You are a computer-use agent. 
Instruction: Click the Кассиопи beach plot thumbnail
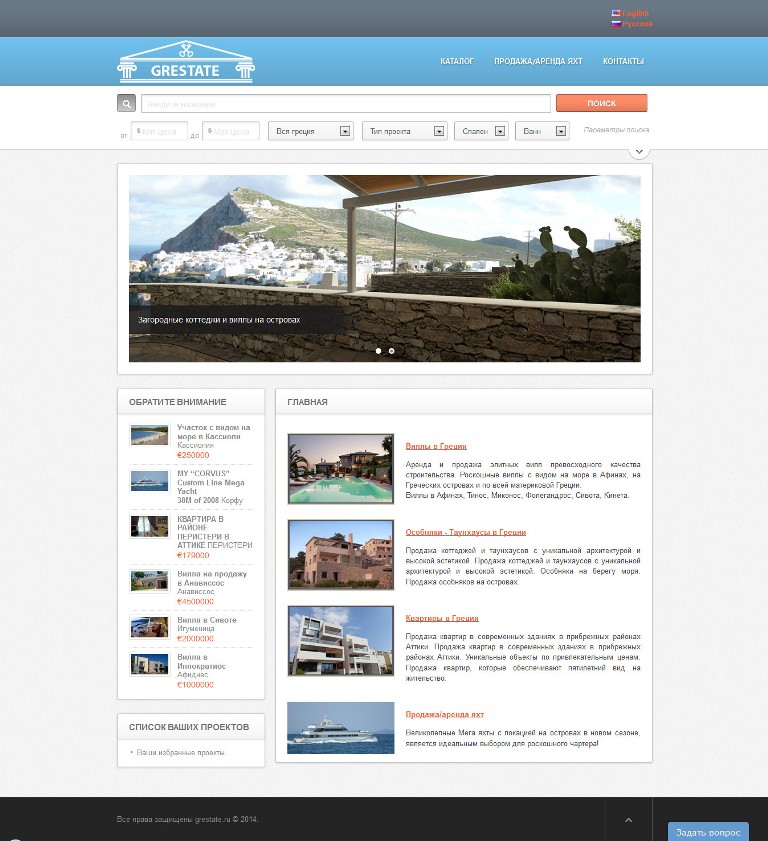click(150, 435)
